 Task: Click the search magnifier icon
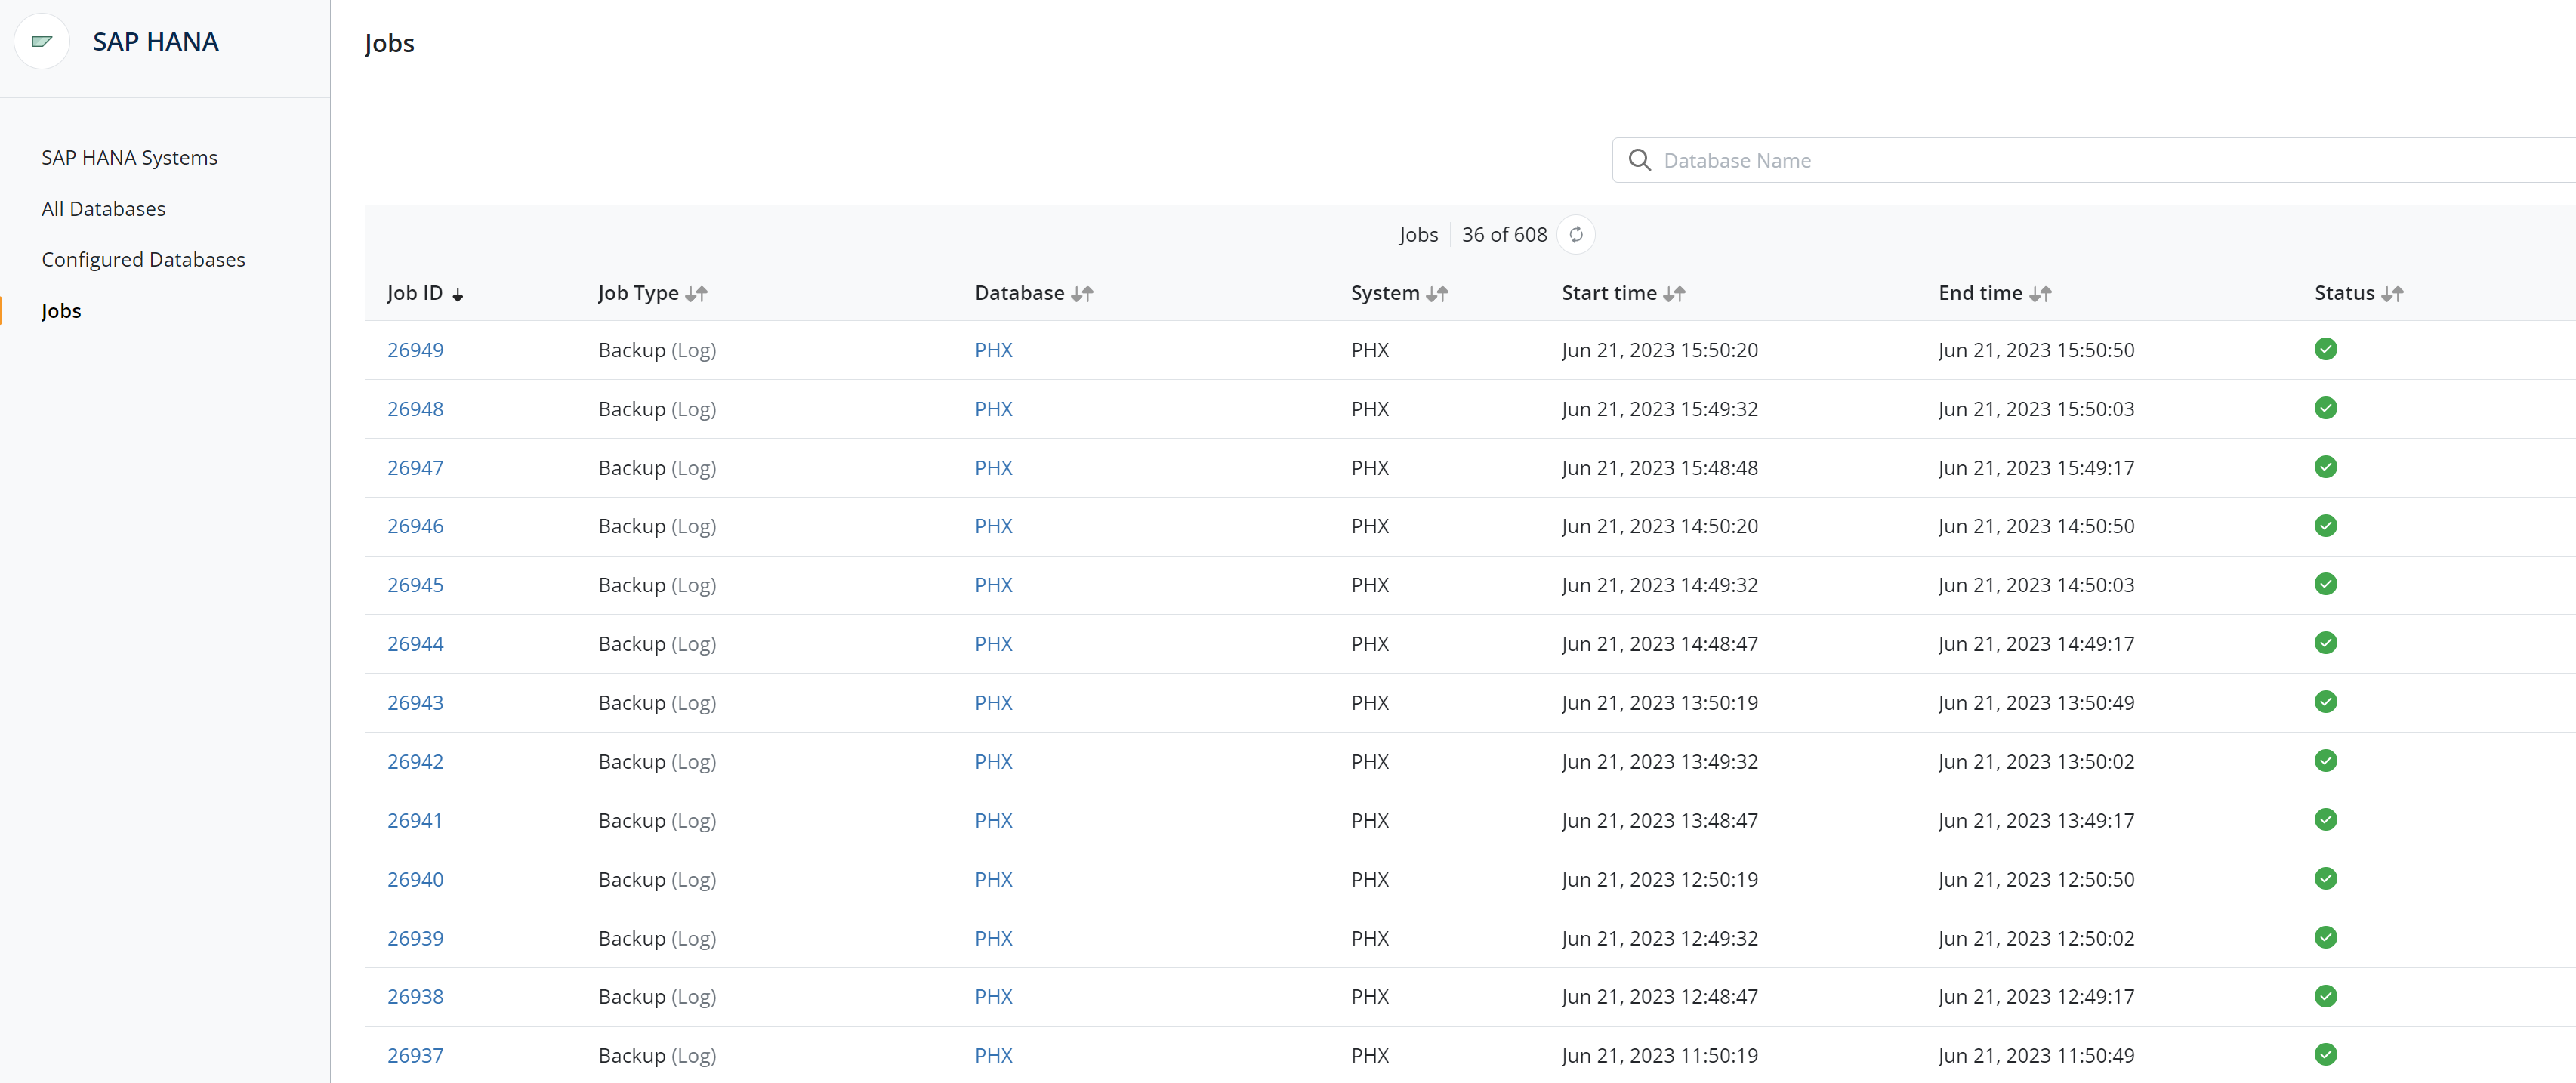[x=1639, y=160]
